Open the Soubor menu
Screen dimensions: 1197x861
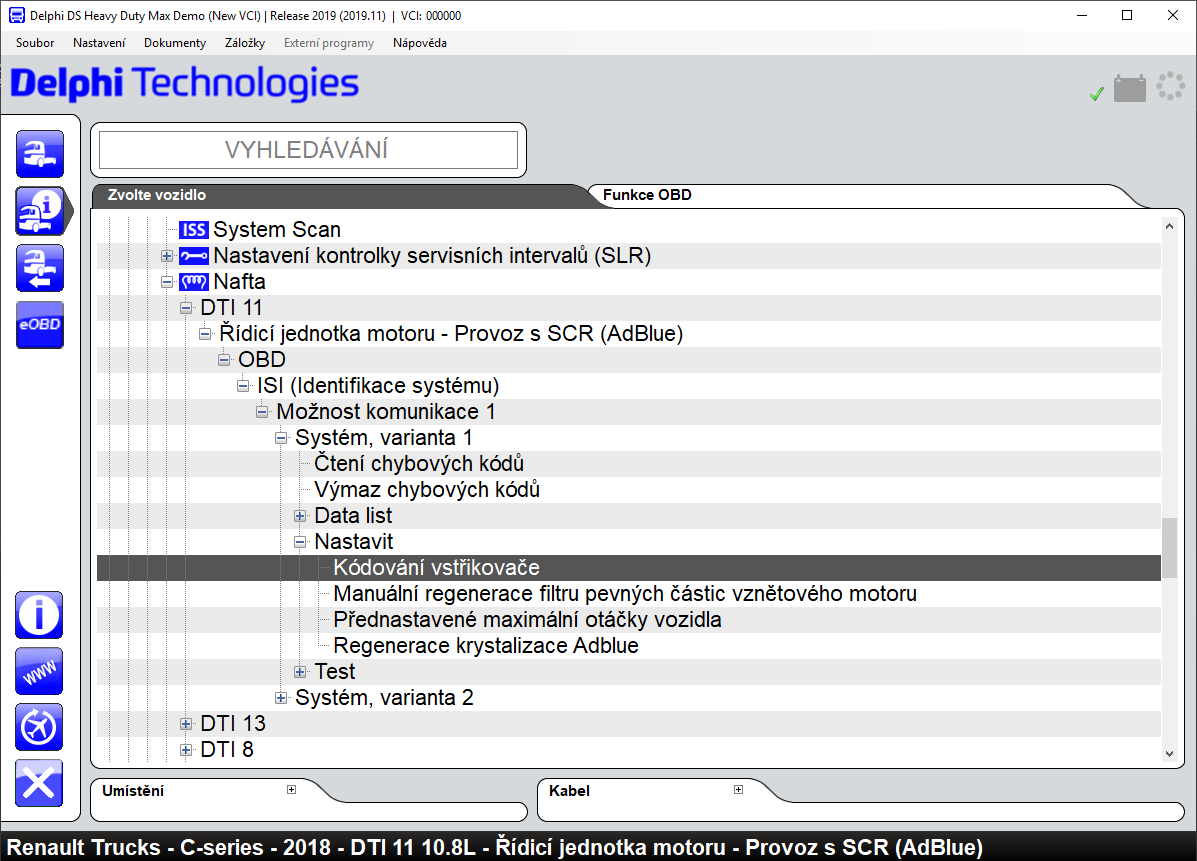coord(35,43)
